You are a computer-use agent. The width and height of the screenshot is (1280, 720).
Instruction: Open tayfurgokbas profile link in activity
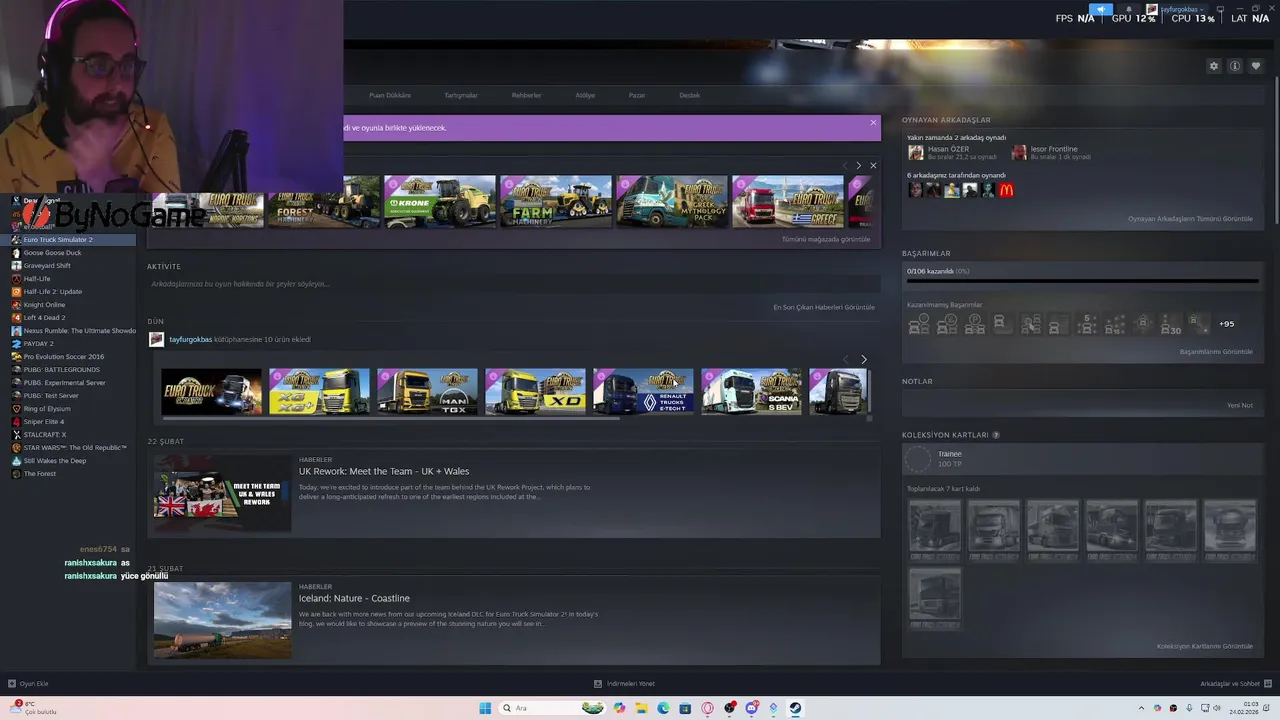coord(190,339)
